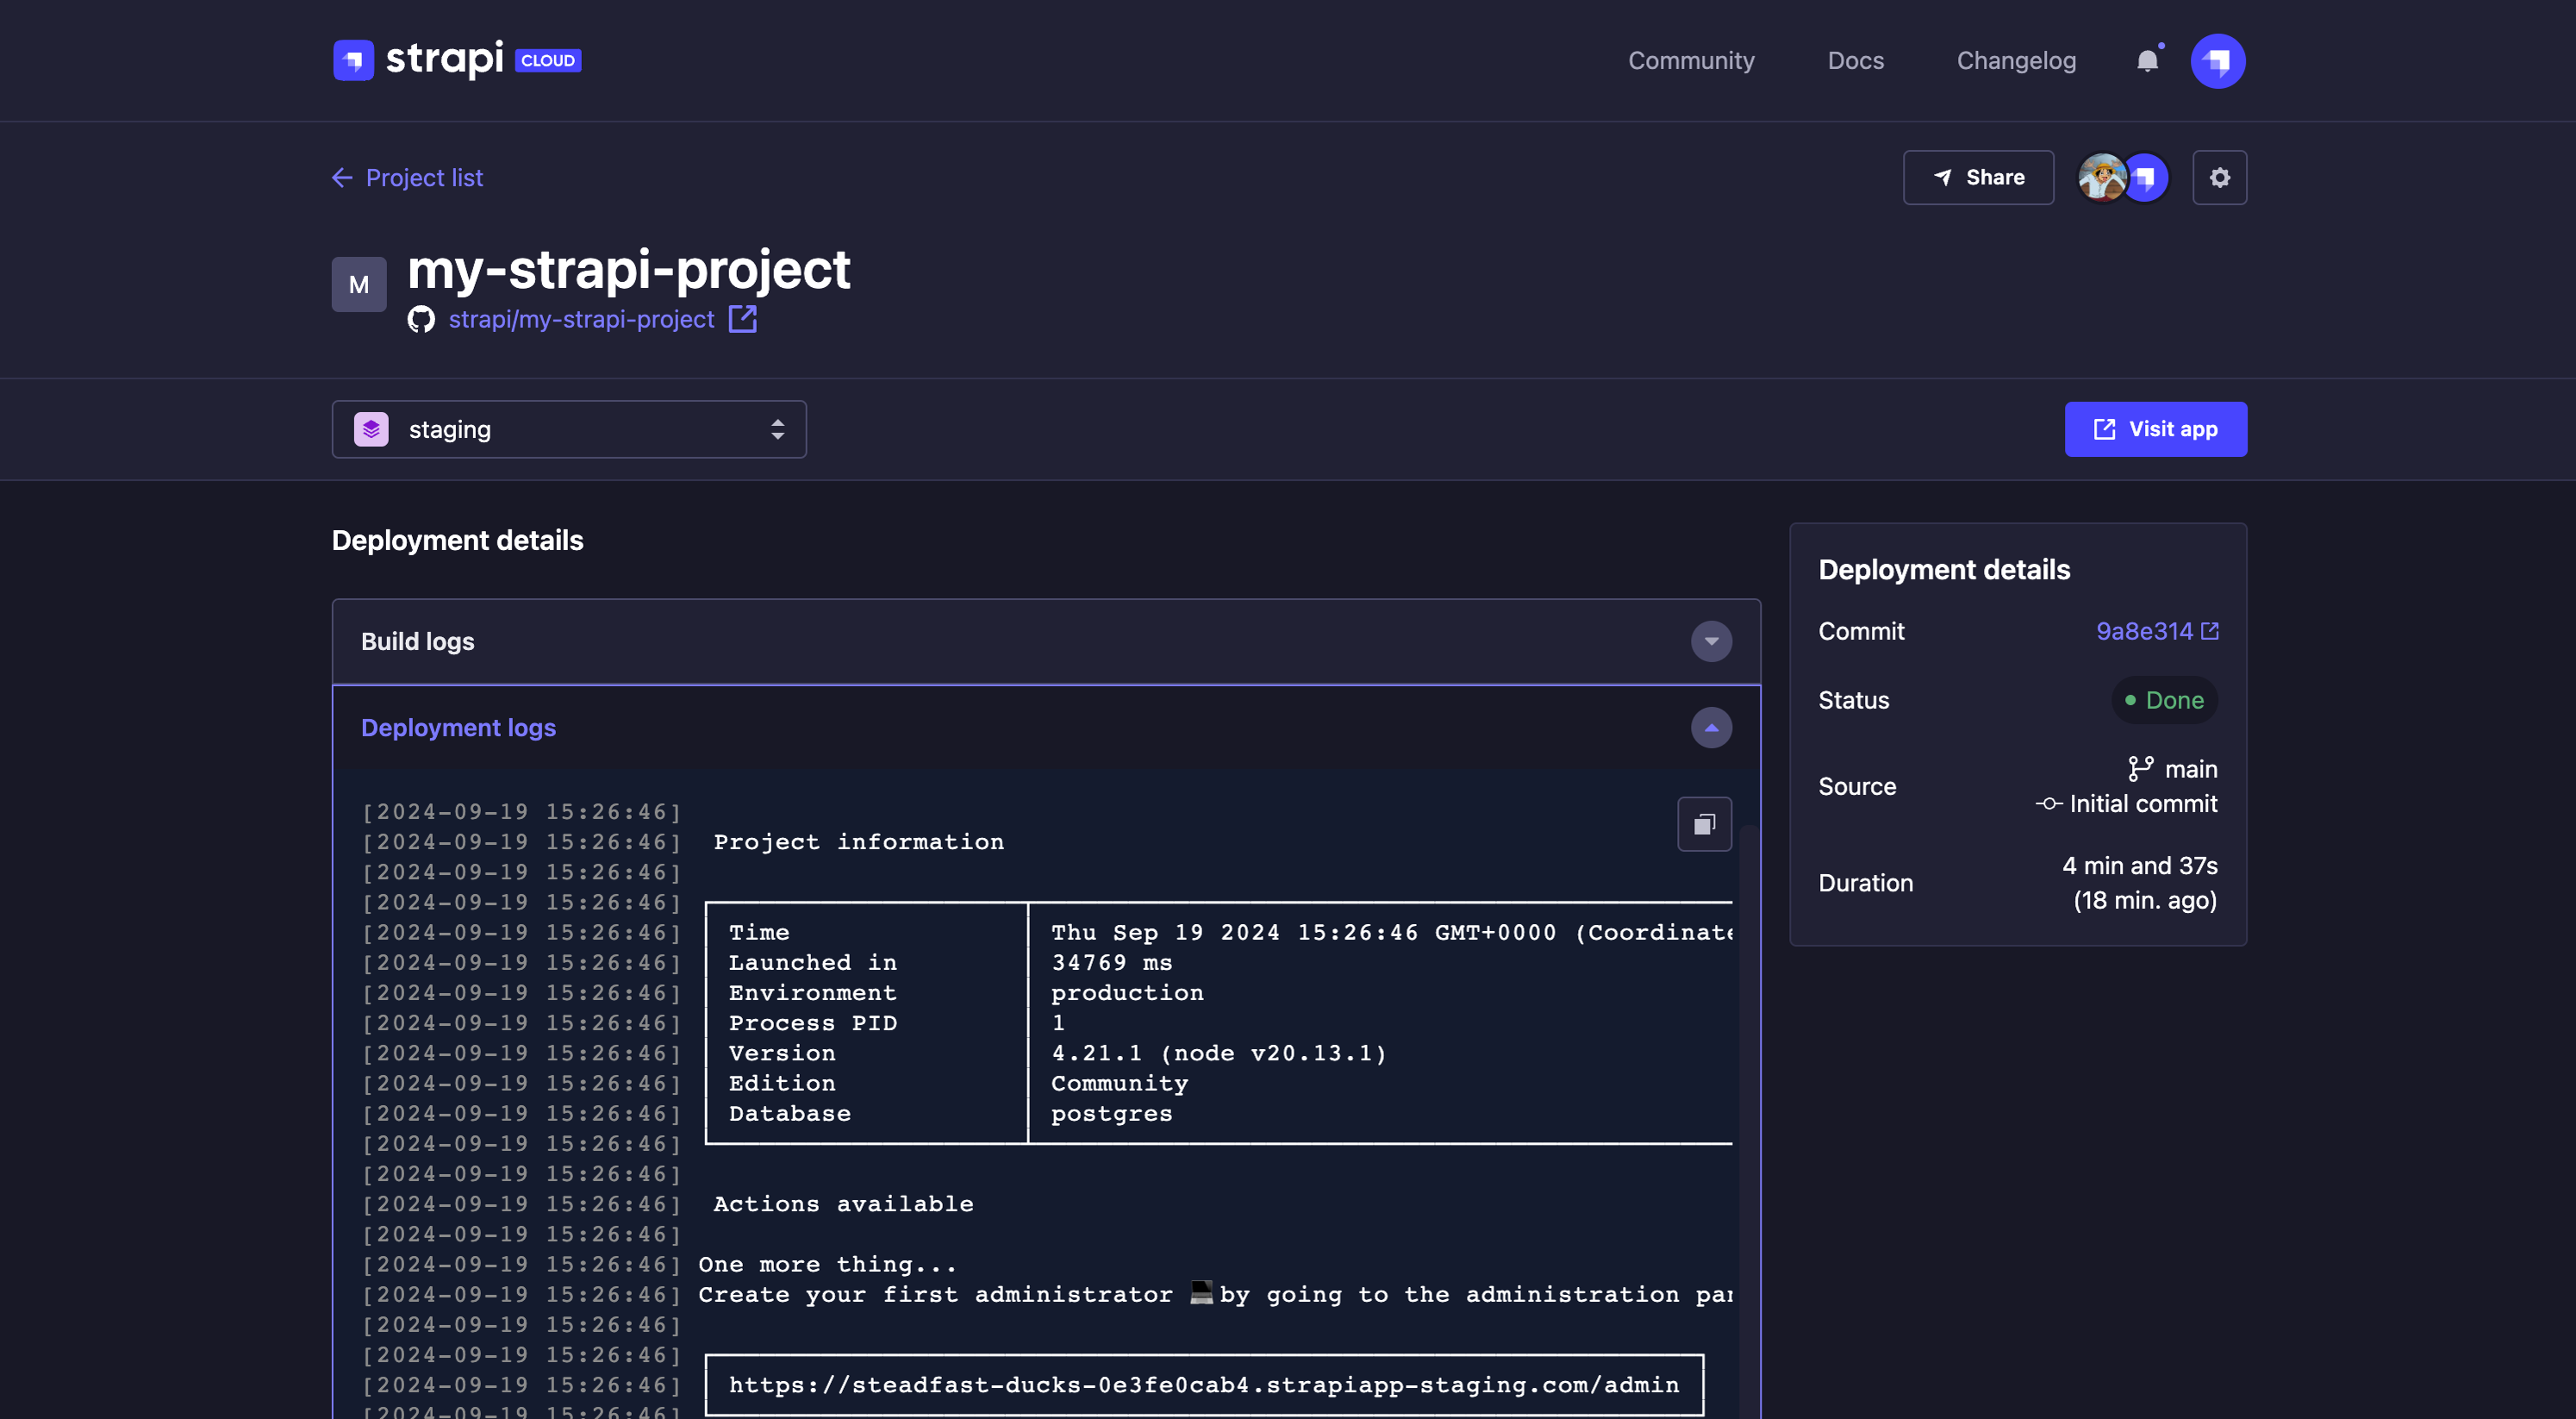Open the Docs page

[x=1855, y=61]
